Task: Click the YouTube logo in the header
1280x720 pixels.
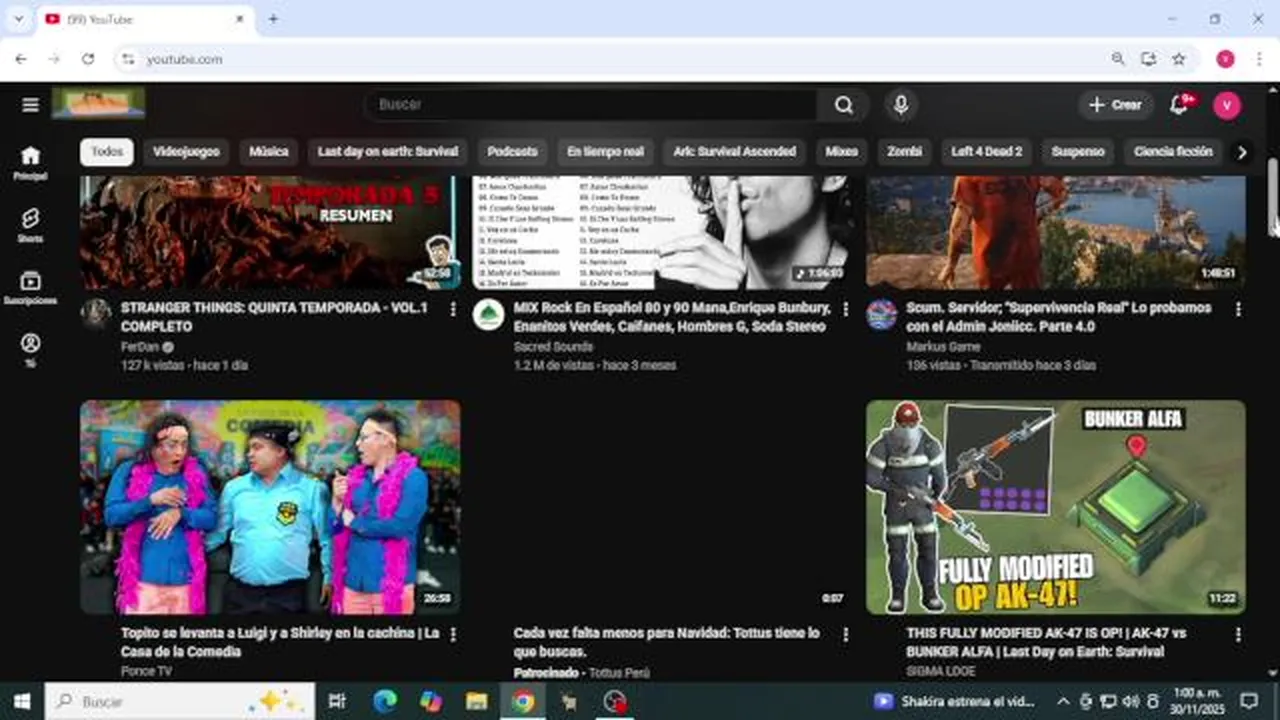Action: pyautogui.click(x=98, y=103)
